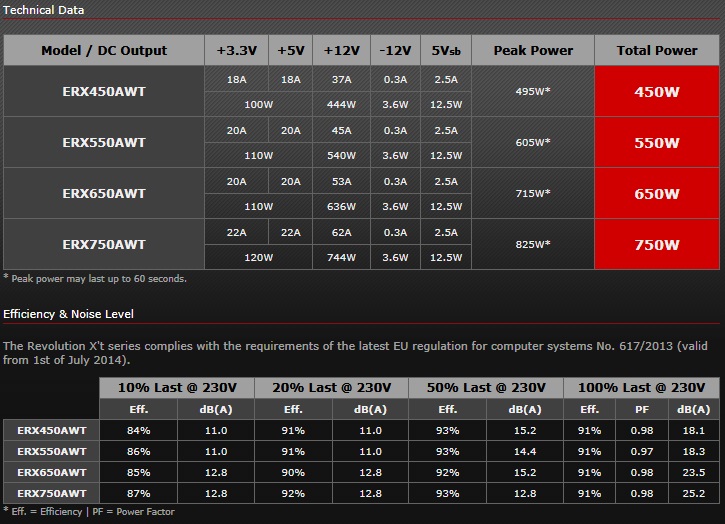725x524 pixels.
Task: Click the "37A" +12V current cell
Action: (x=341, y=79)
